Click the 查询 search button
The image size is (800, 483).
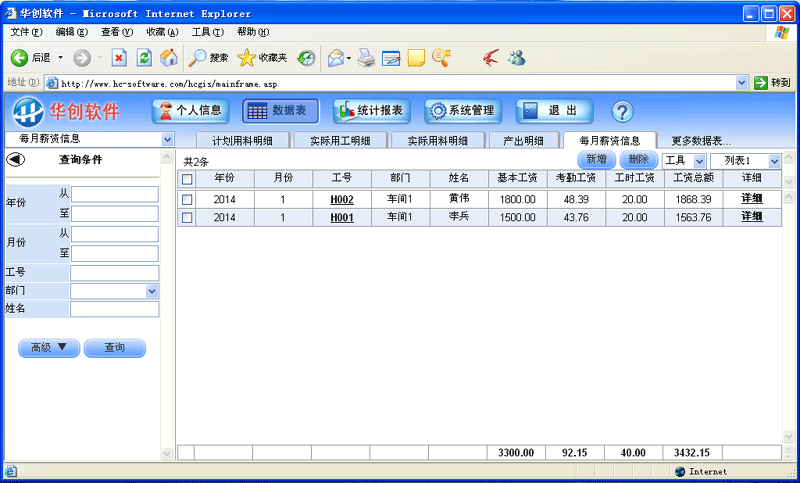[x=114, y=348]
